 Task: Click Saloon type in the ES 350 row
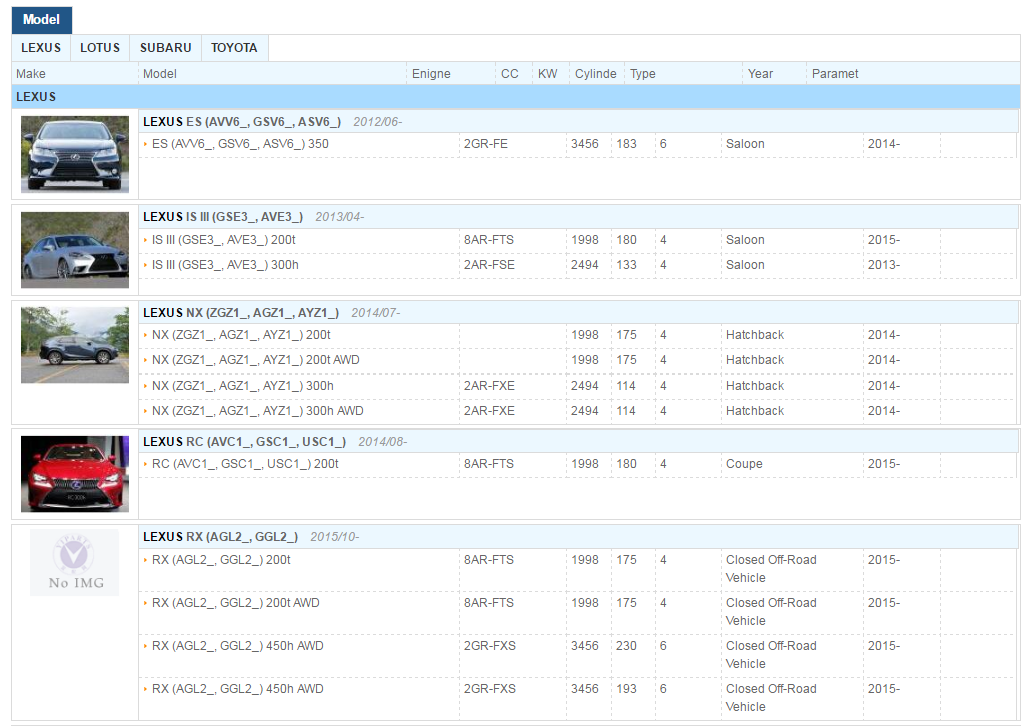pos(745,144)
